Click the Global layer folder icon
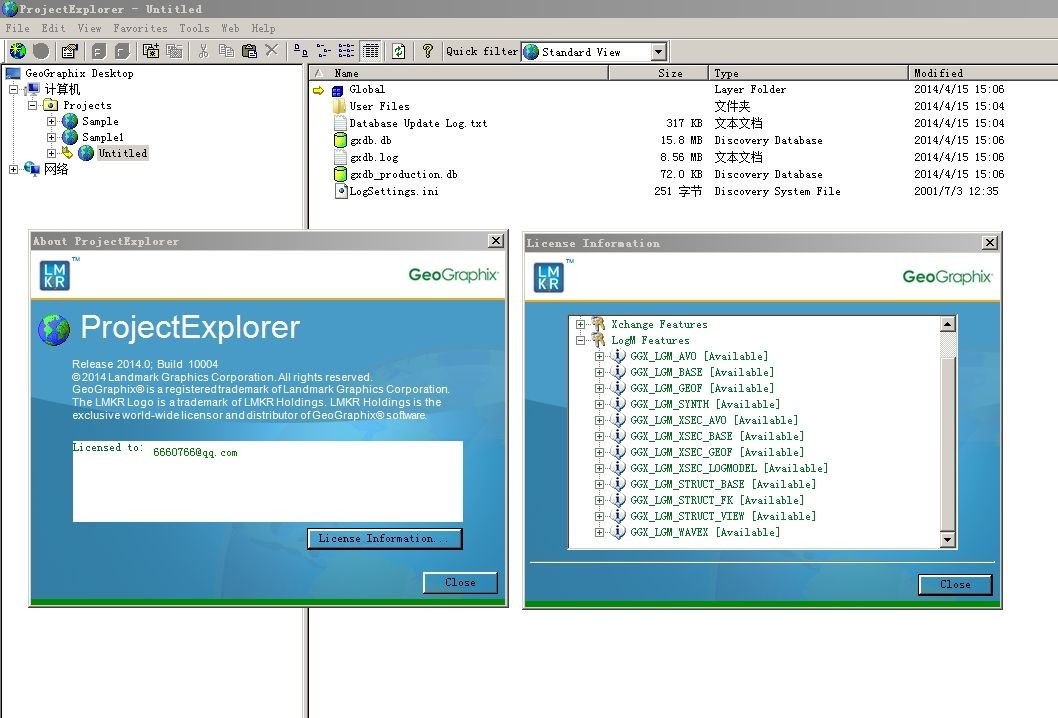The image size is (1058, 718). pyautogui.click(x=337, y=90)
